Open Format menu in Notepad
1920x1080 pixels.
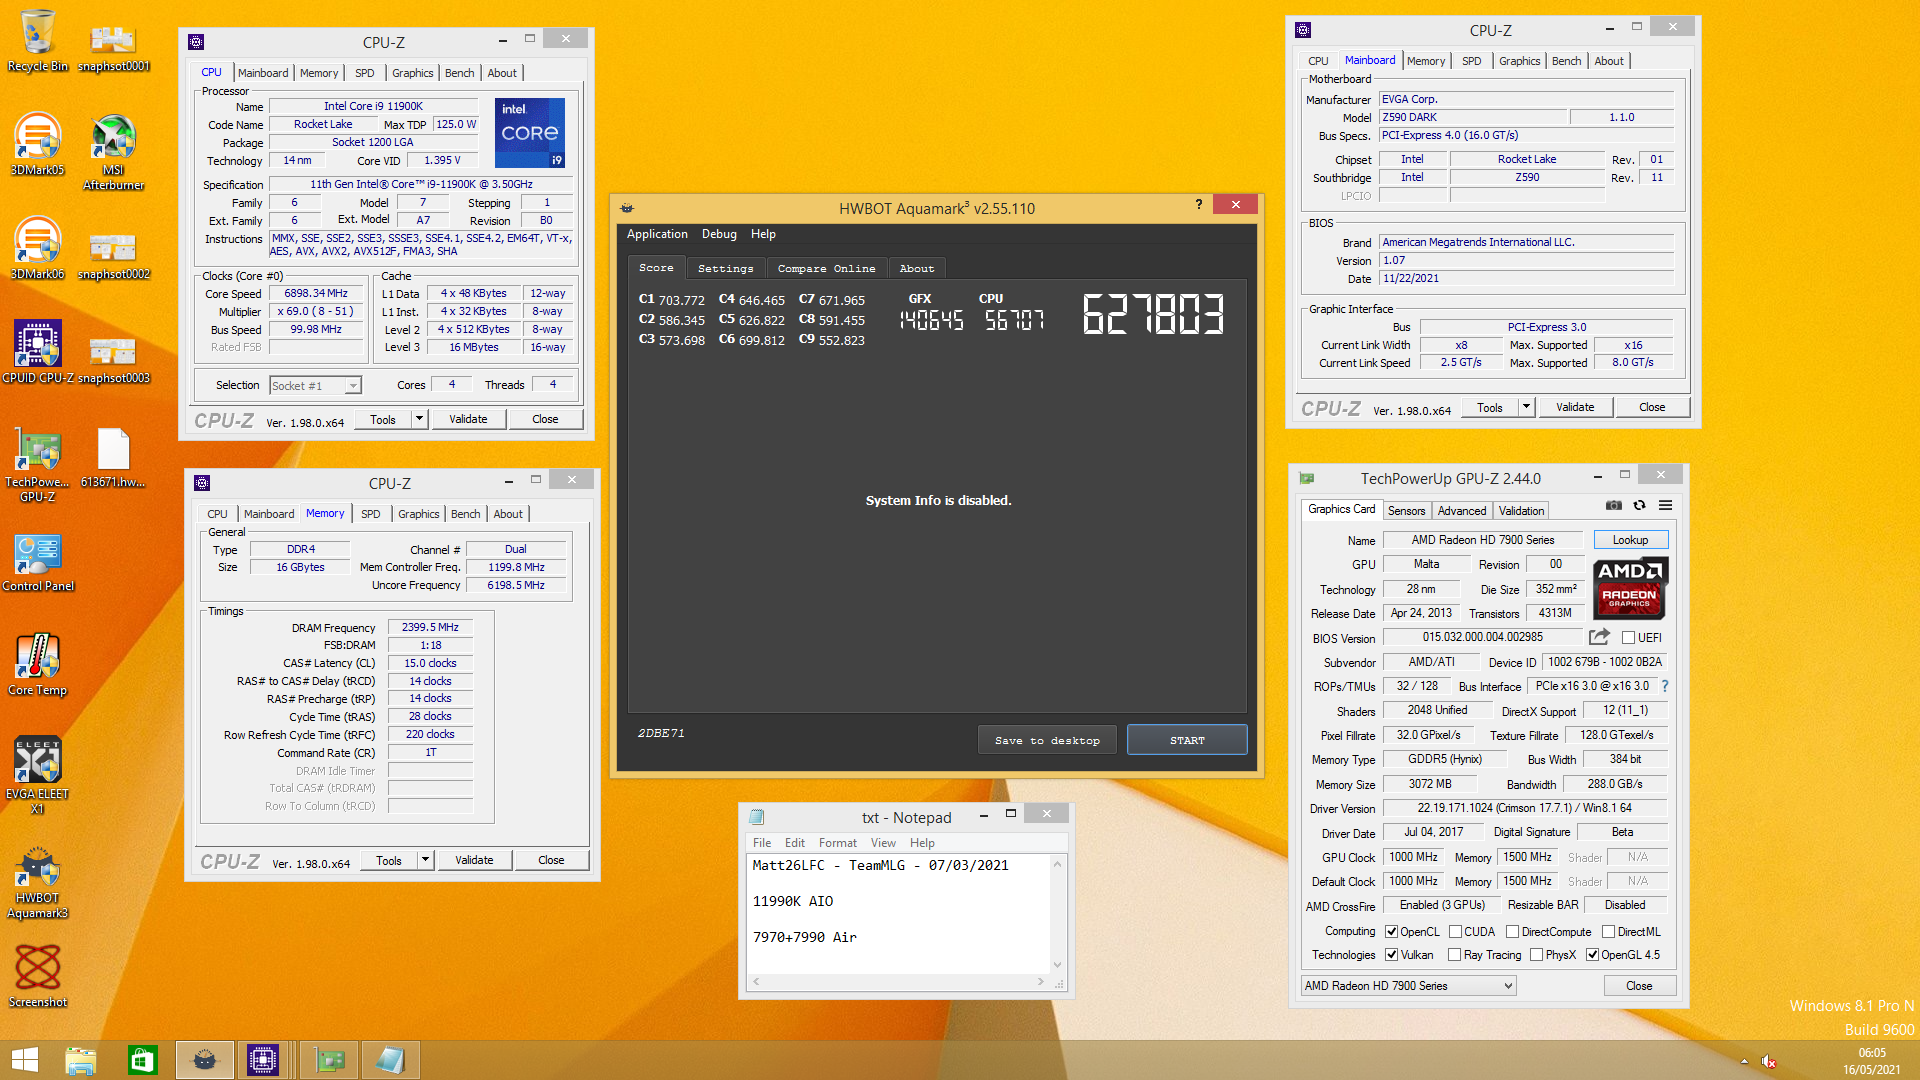(x=837, y=843)
